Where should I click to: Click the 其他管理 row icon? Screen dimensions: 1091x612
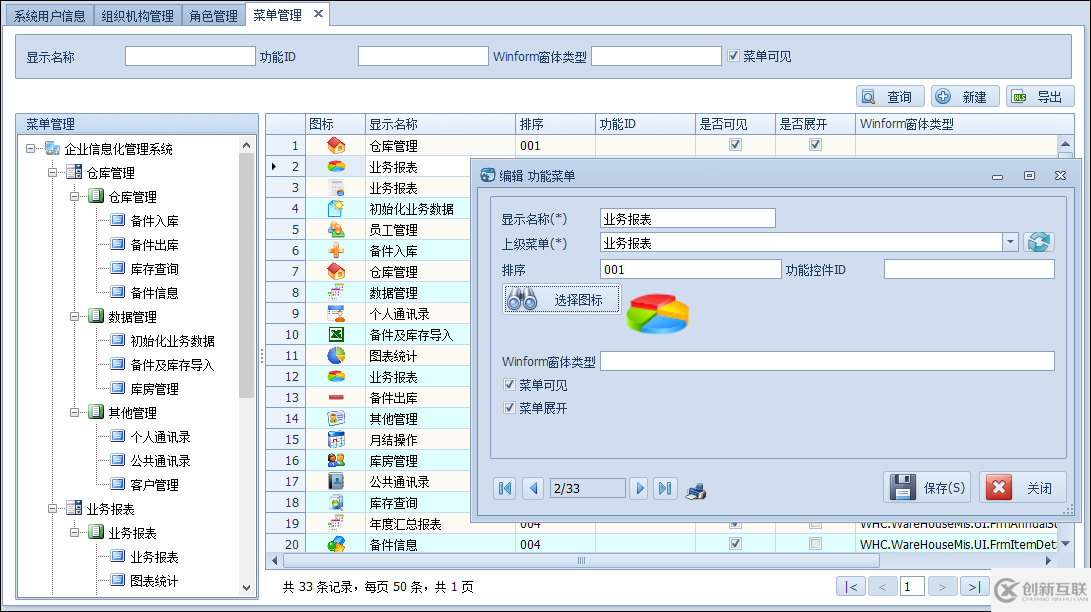[336, 419]
